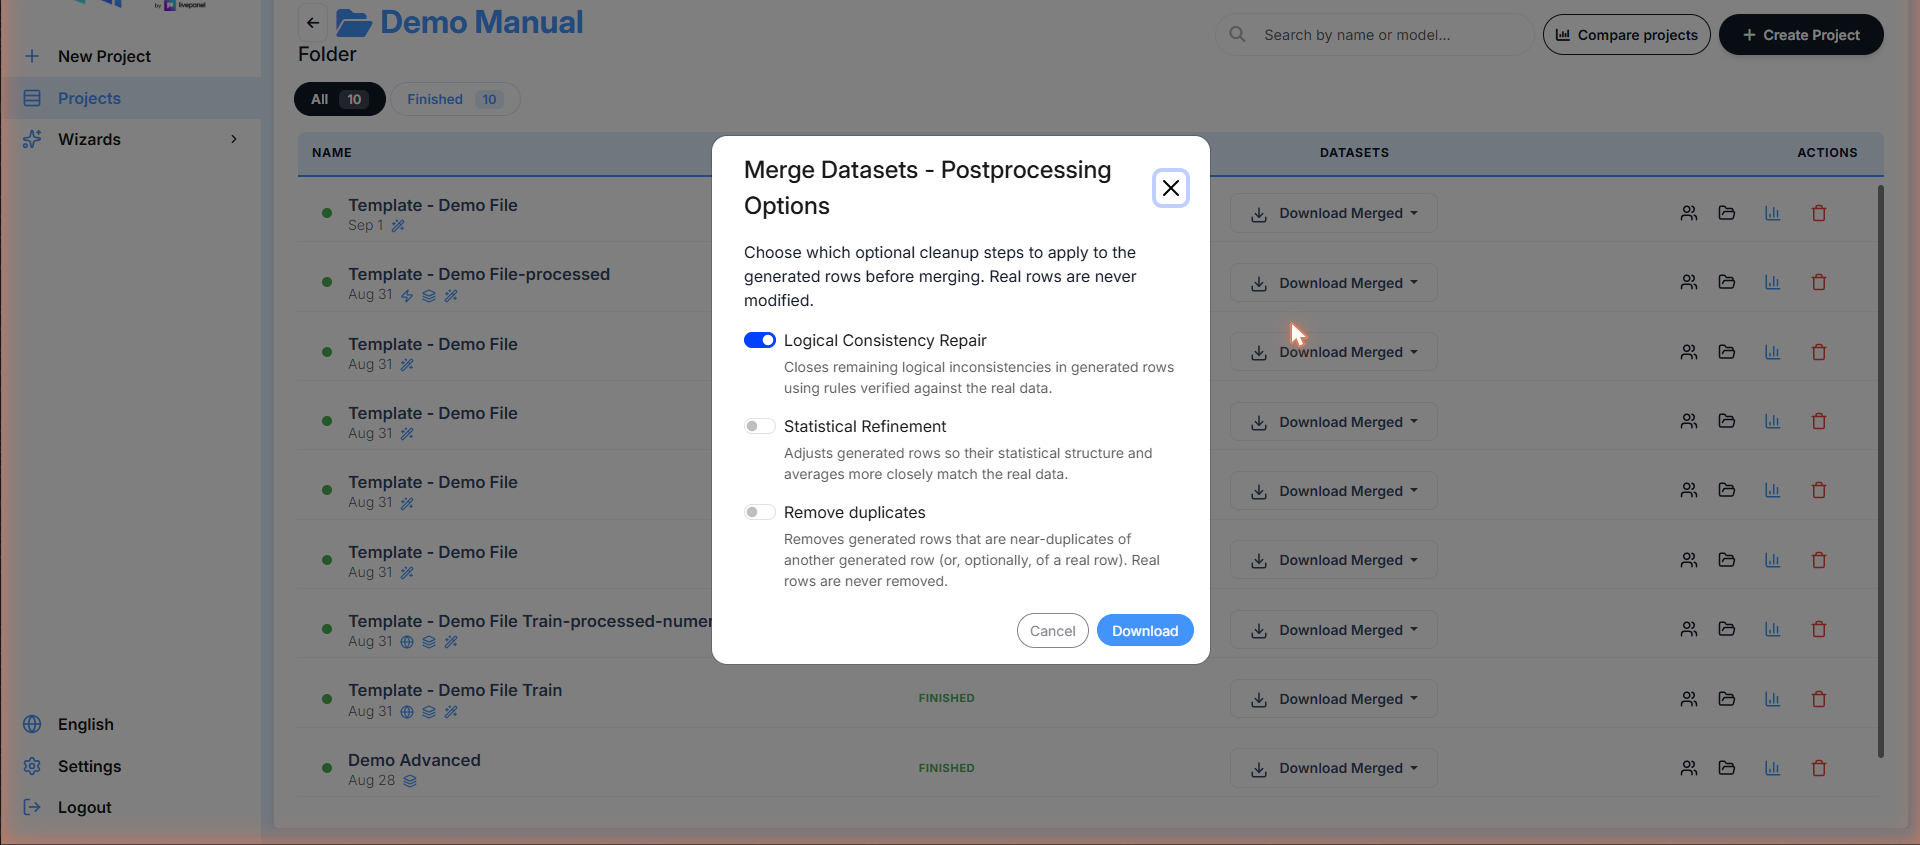Delete the Demo Advanced project
The image size is (1920, 845).
1819,768
